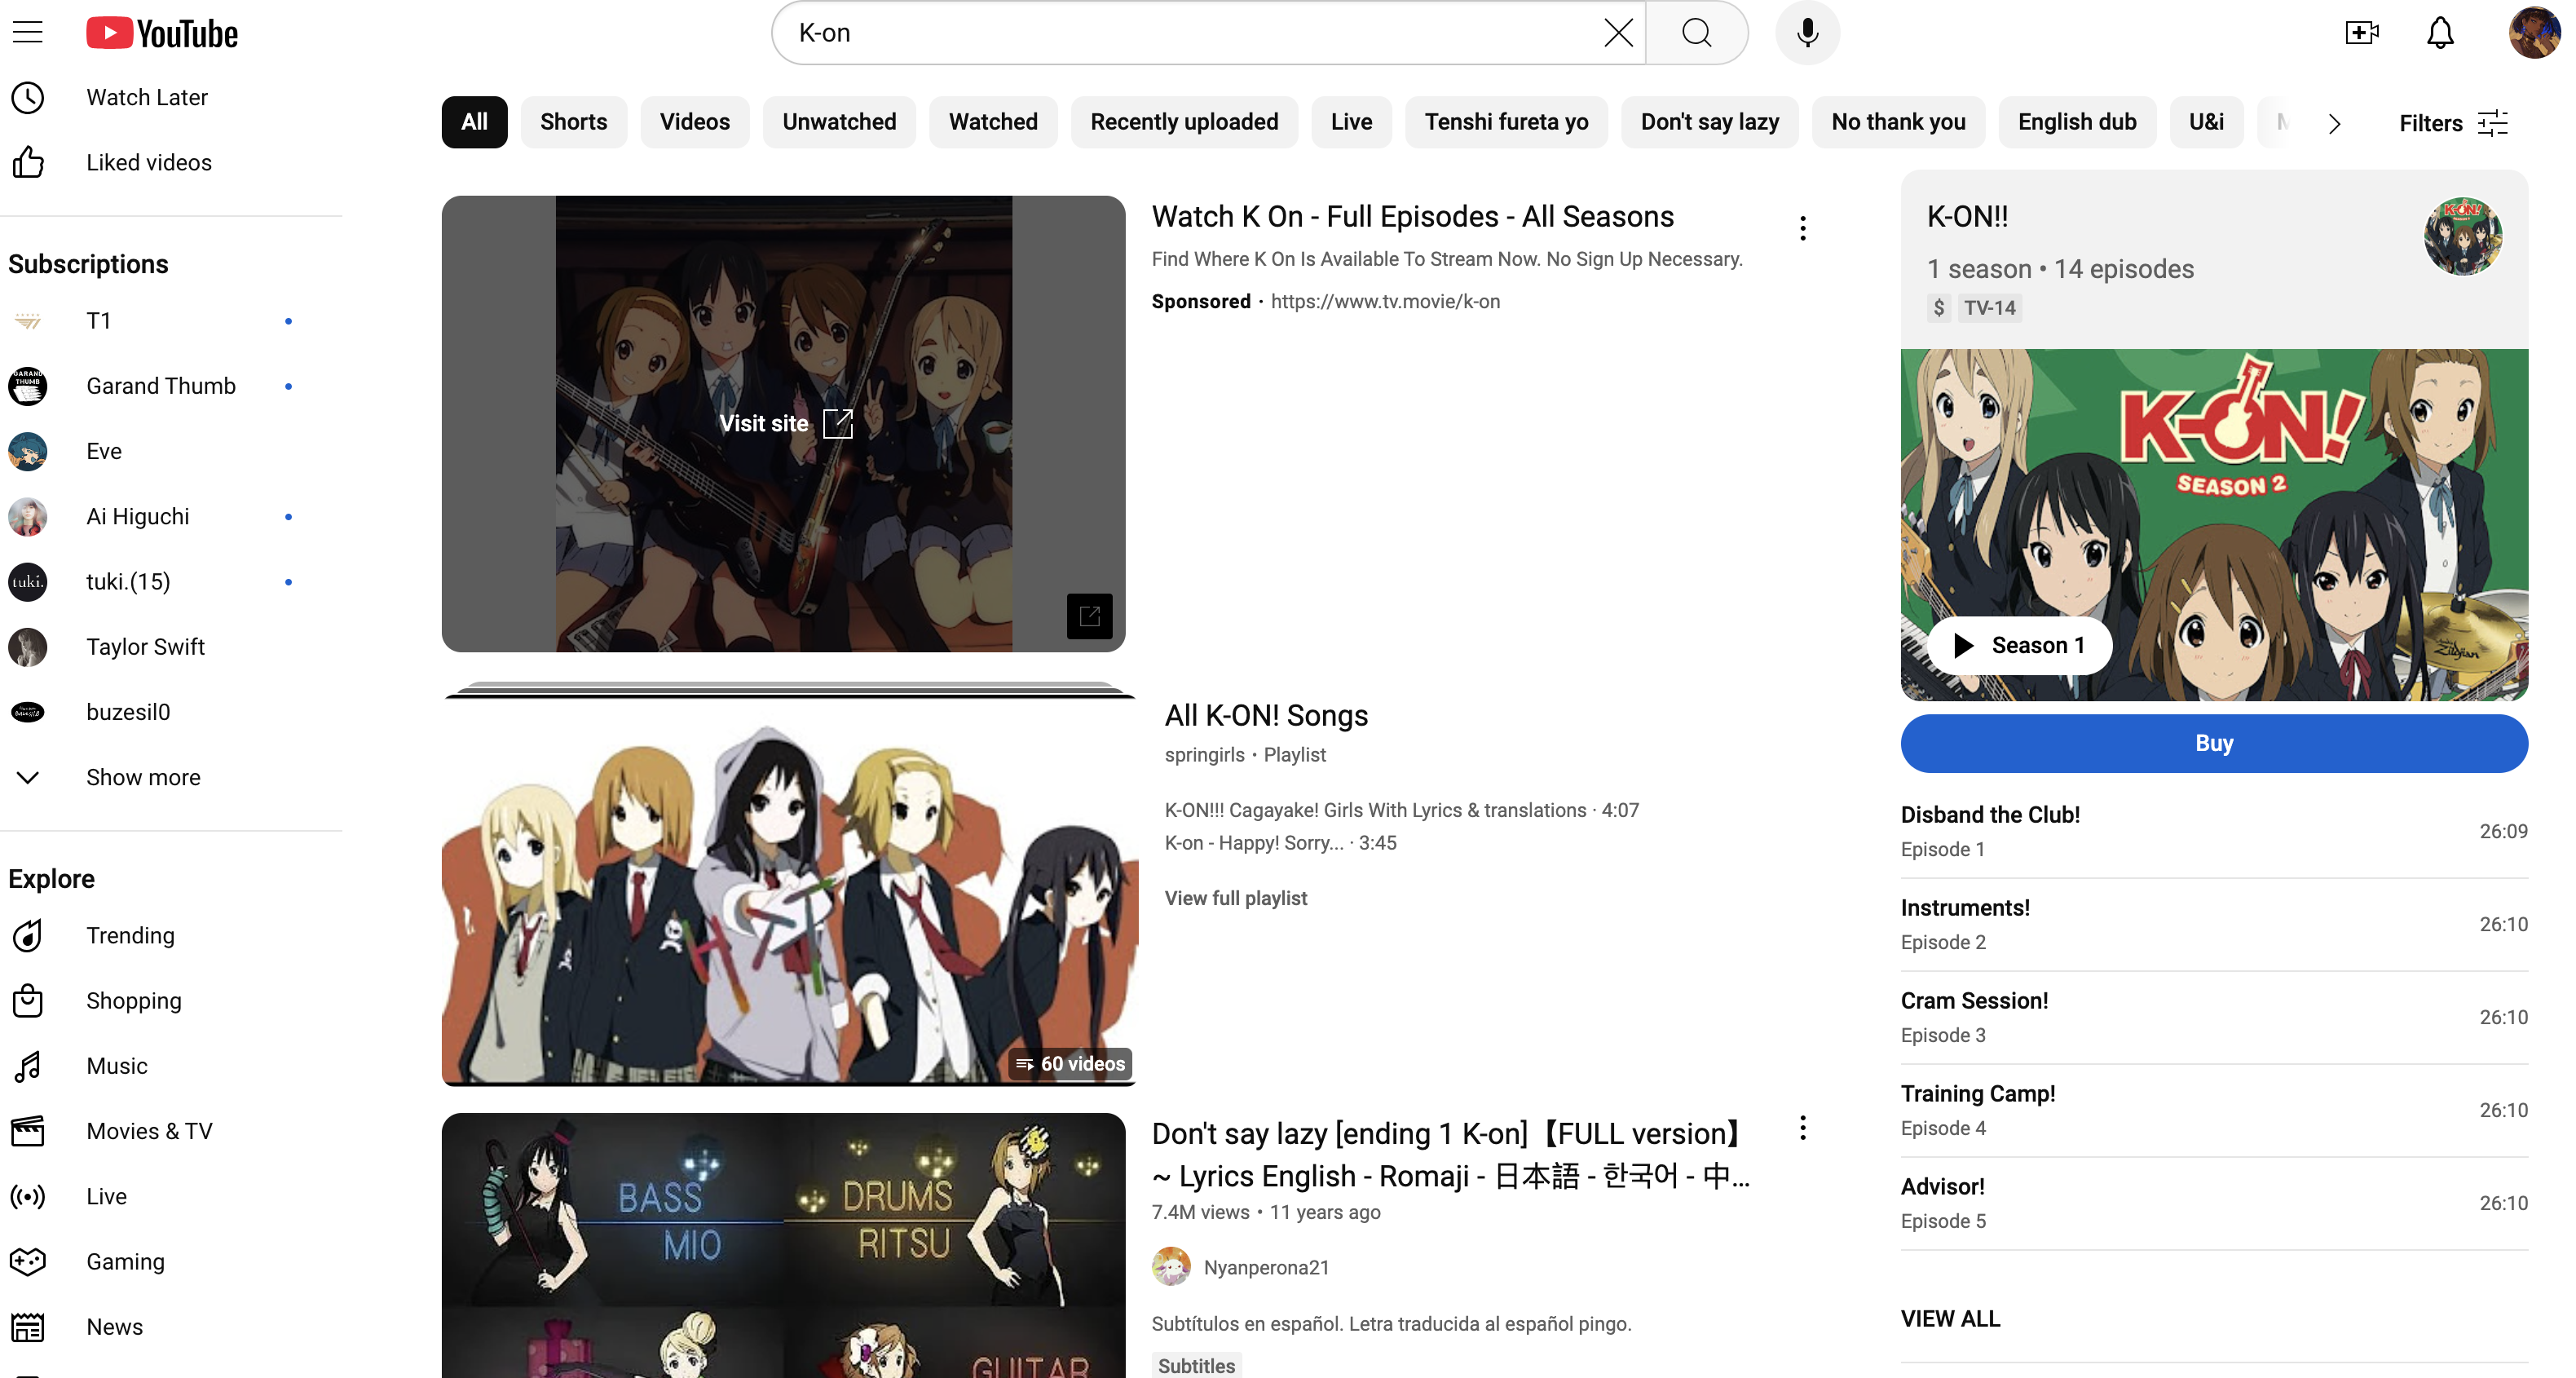
Task: Open Movies & TV in Explore
Action: (171, 1131)
